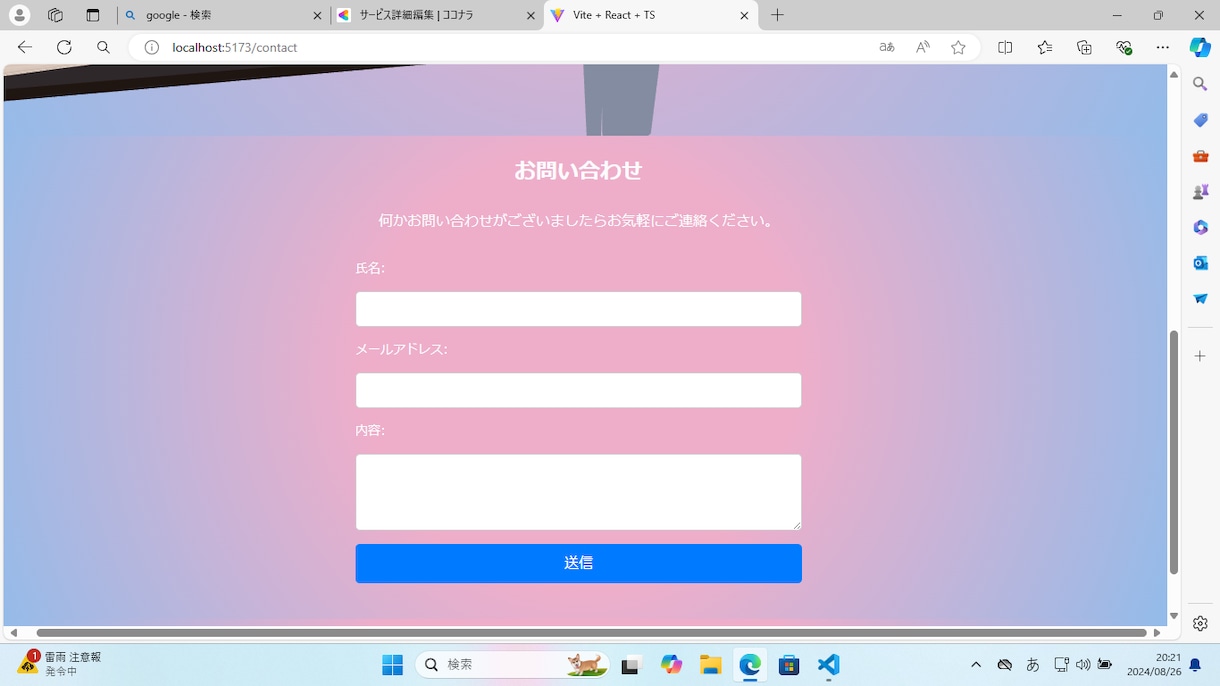Open Collections panel
Viewport: 1220px width, 686px height.
coord(1084,47)
